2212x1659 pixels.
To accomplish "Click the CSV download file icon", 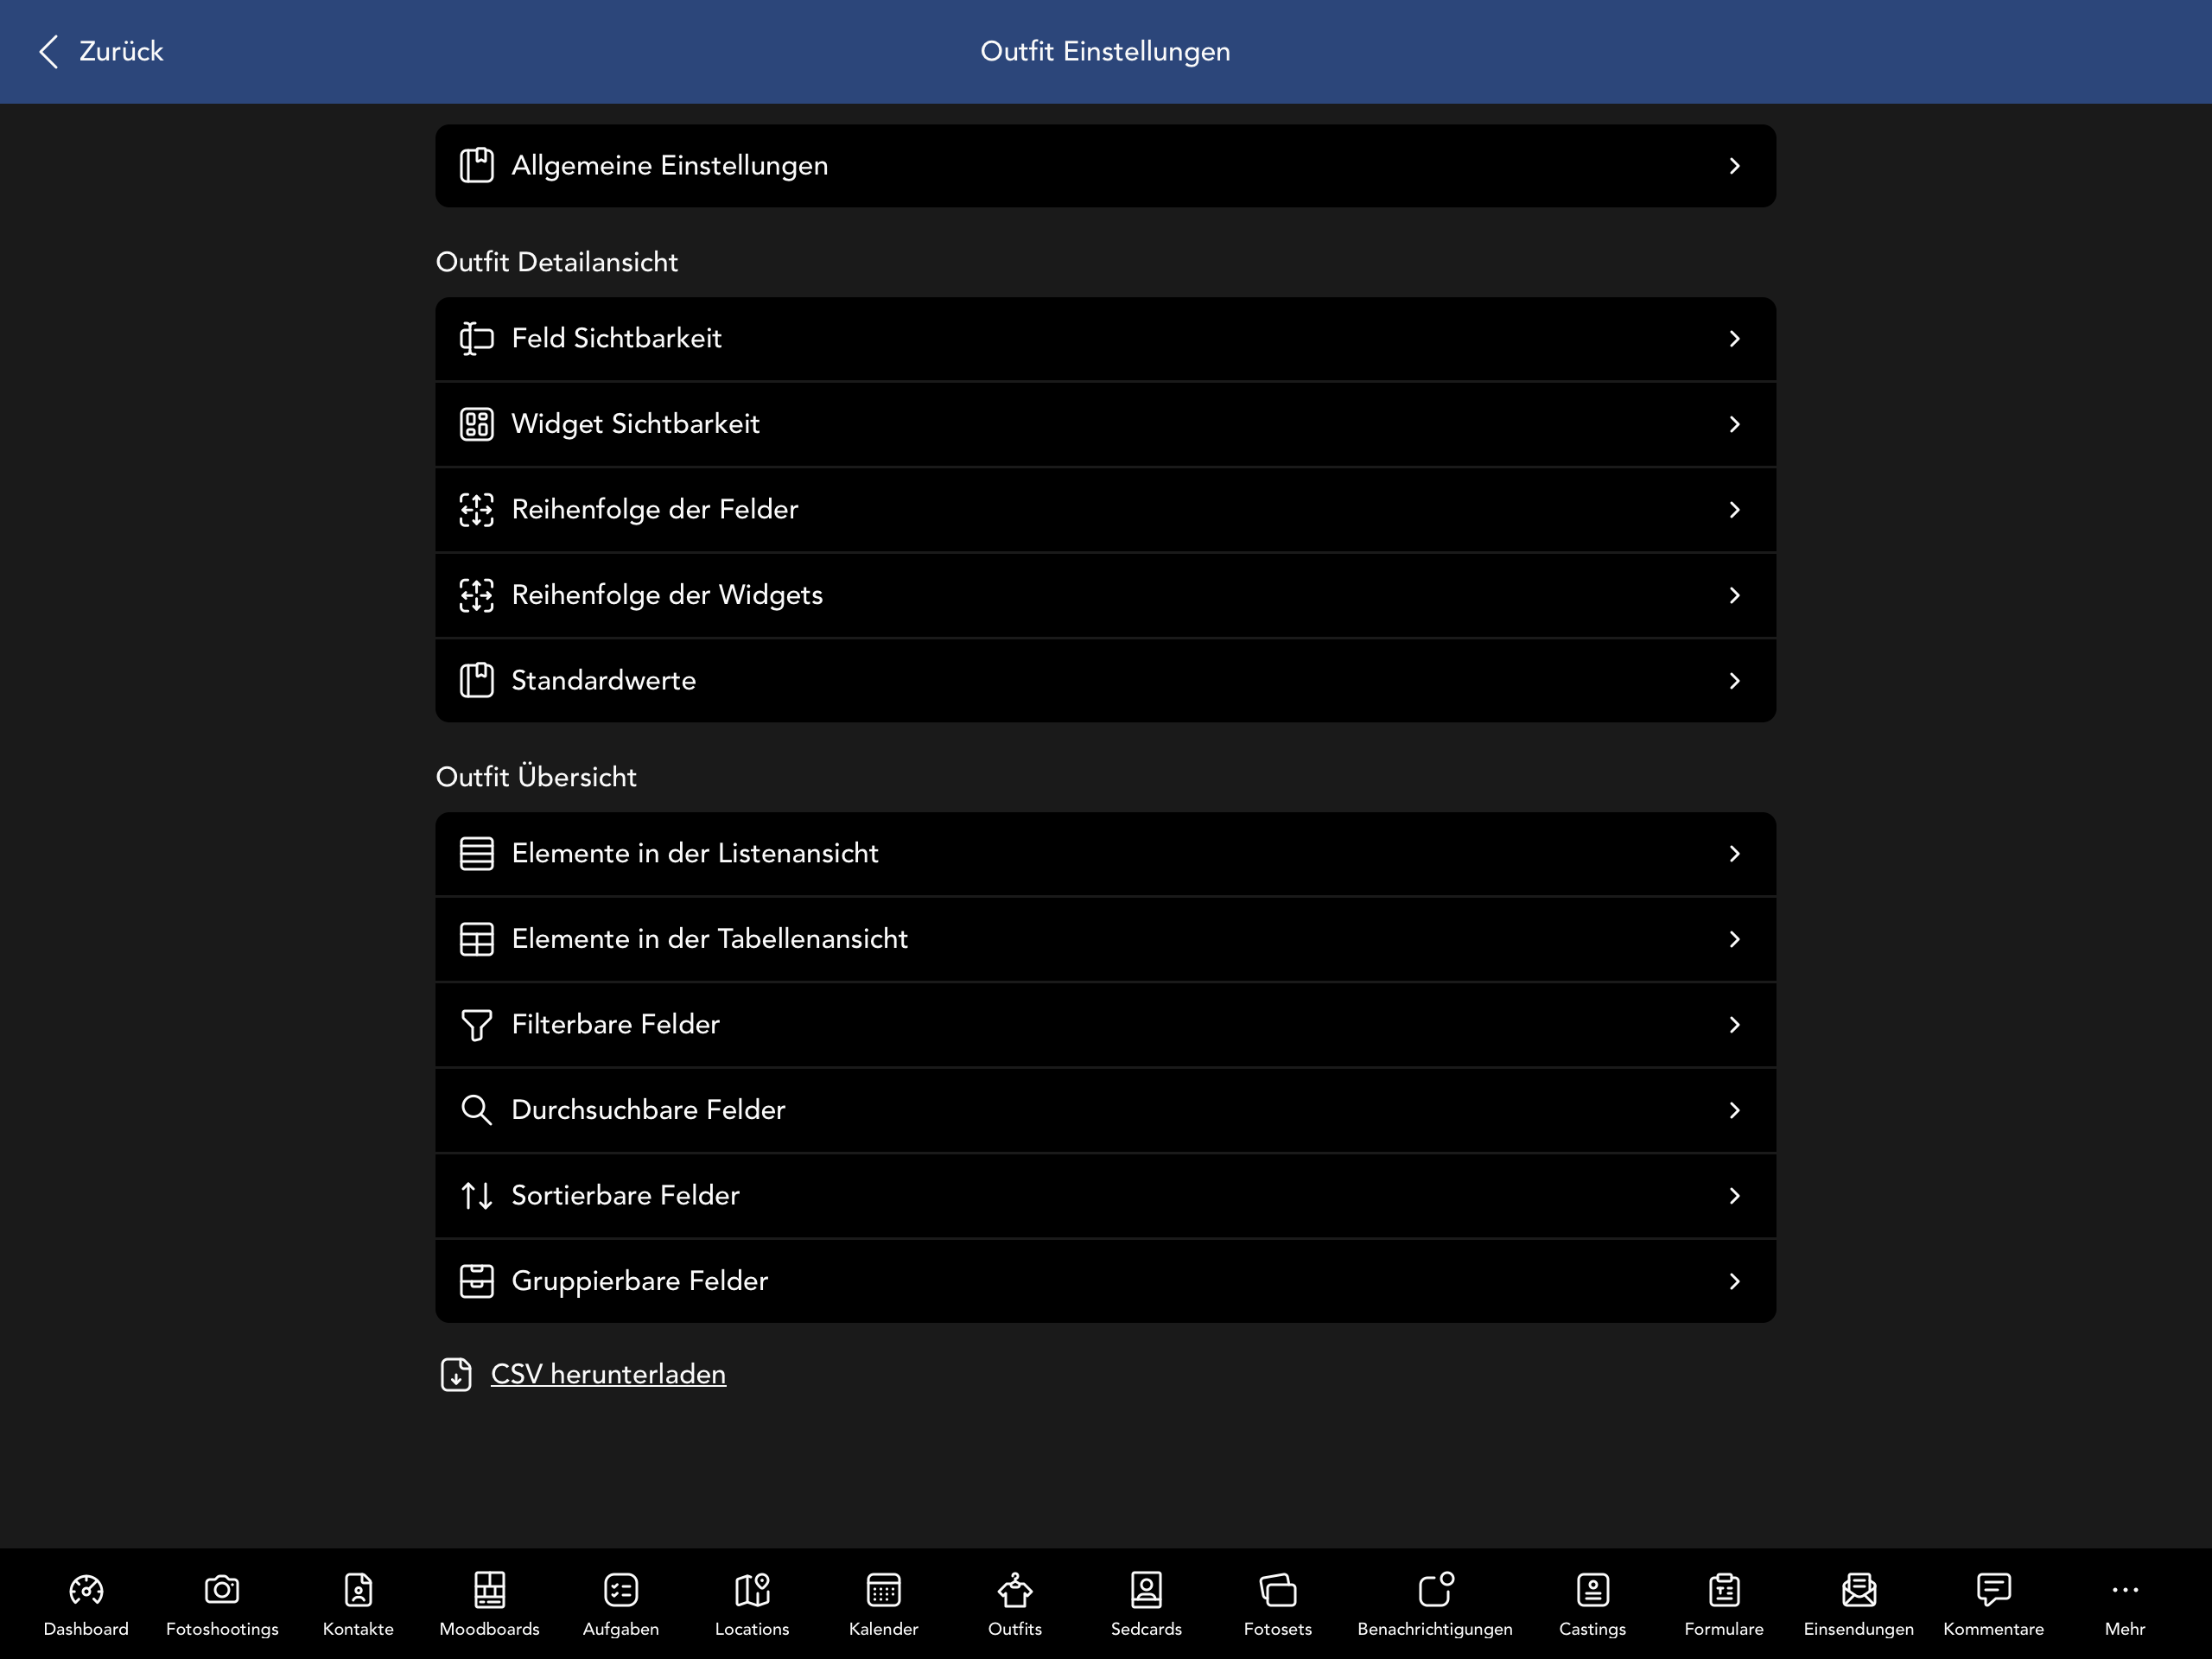I will click(456, 1374).
